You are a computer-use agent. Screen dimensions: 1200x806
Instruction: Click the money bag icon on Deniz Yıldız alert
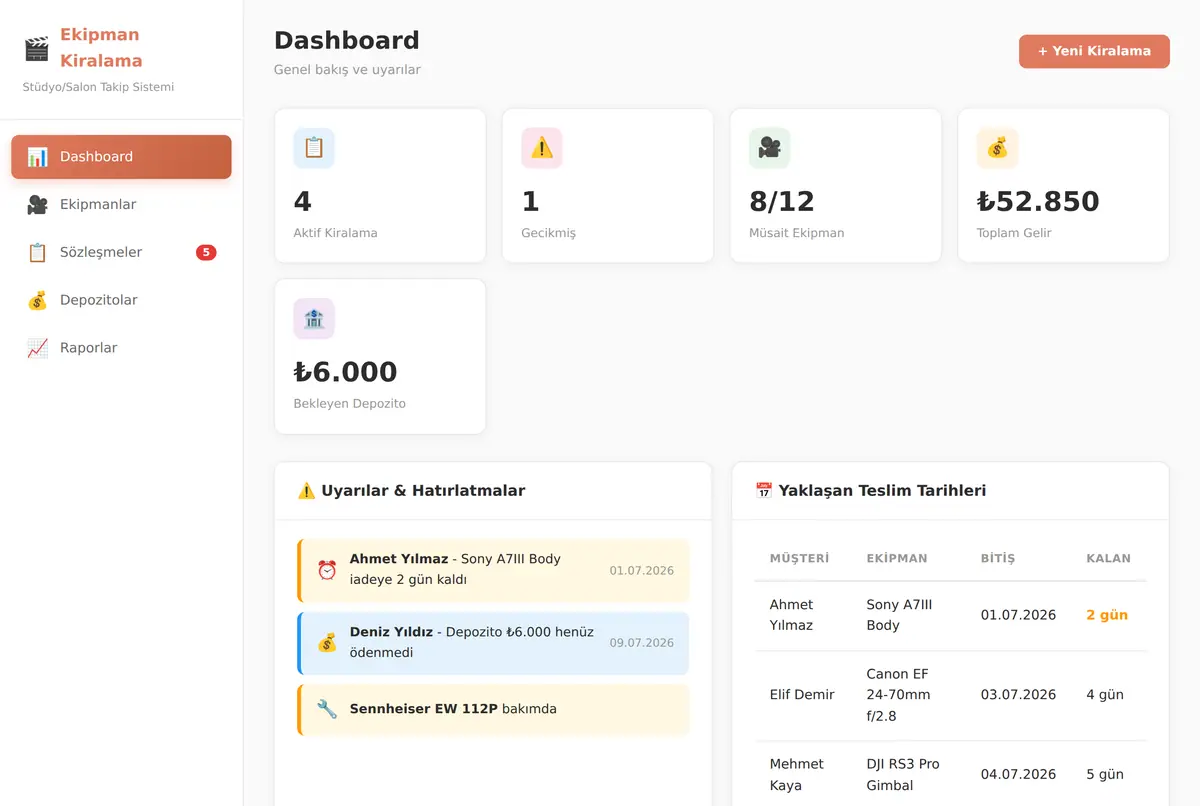[327, 643]
